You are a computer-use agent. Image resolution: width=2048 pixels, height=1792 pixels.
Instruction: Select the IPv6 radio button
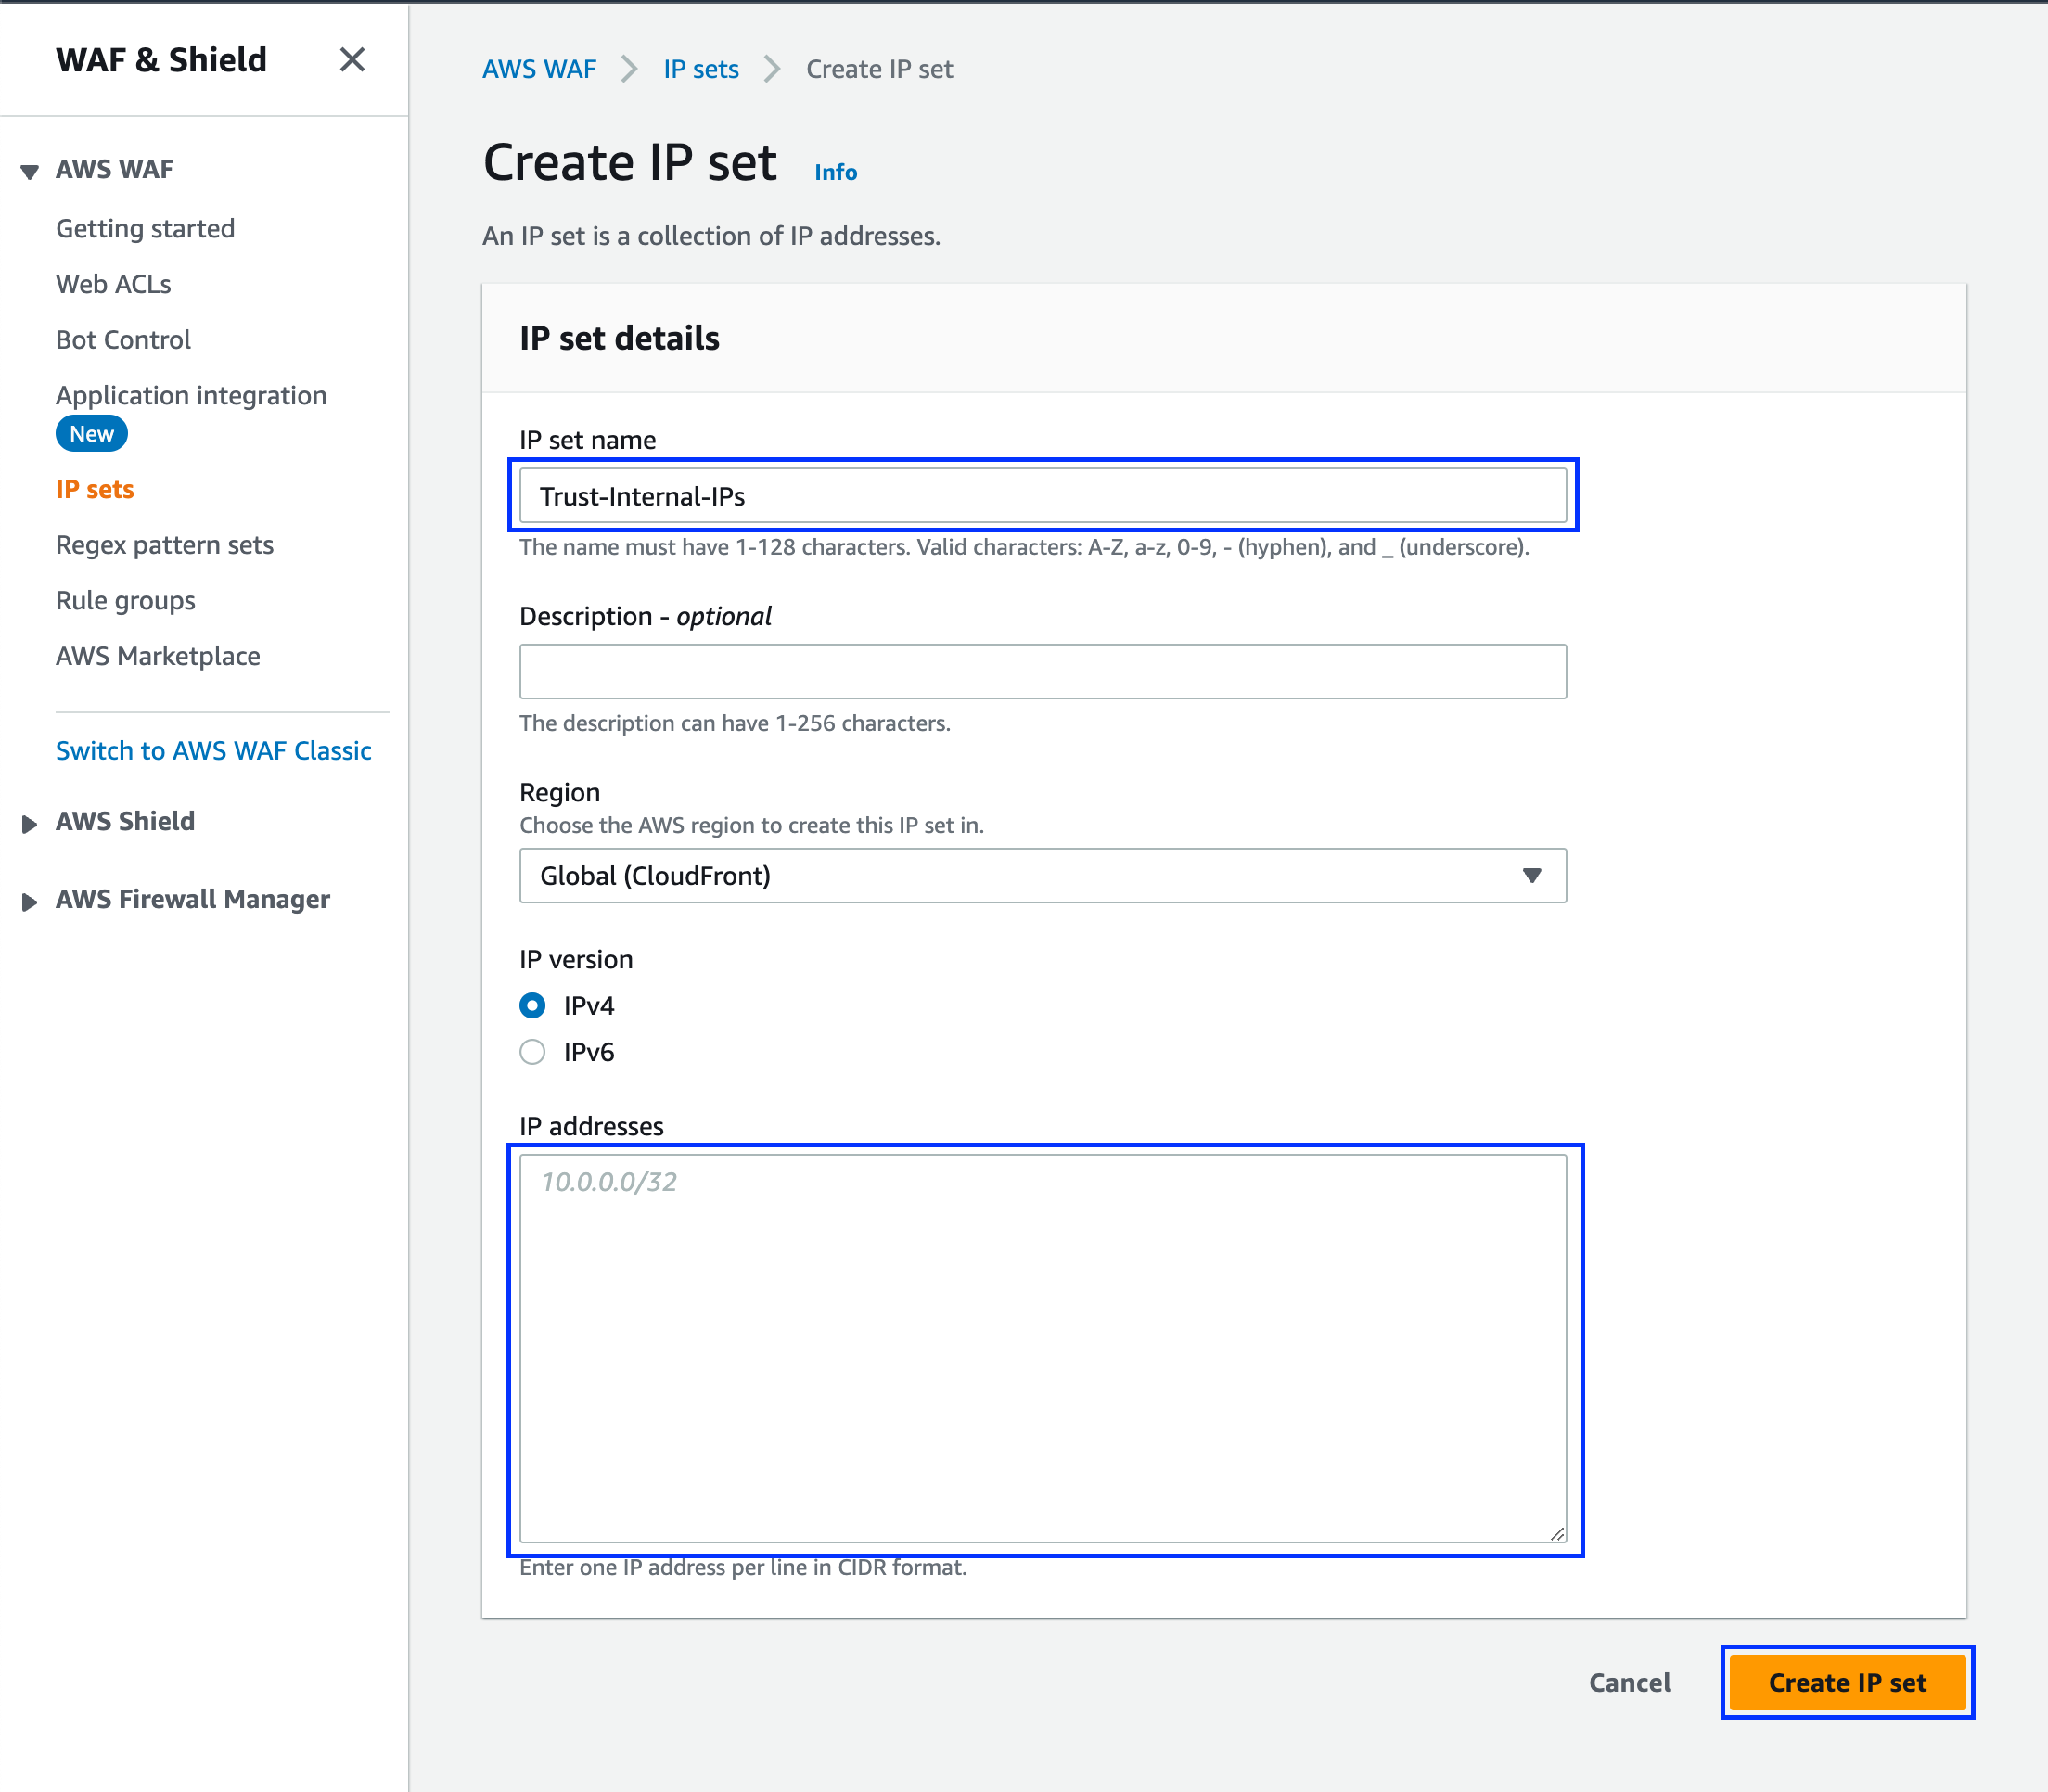(533, 1052)
